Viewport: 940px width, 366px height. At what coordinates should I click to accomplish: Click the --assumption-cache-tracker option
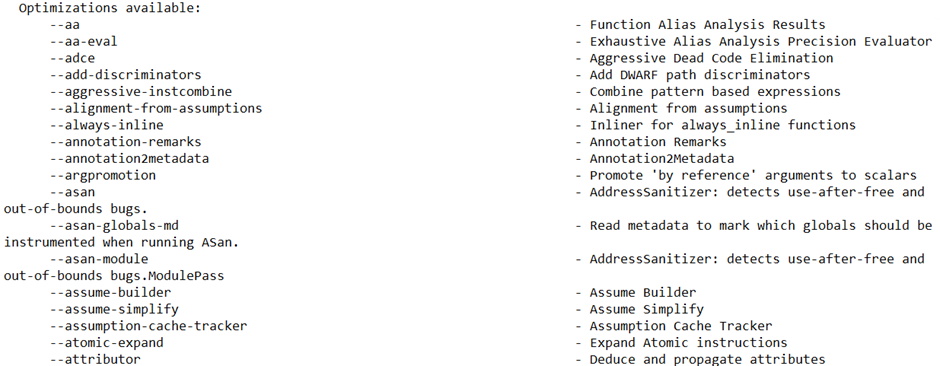point(149,327)
